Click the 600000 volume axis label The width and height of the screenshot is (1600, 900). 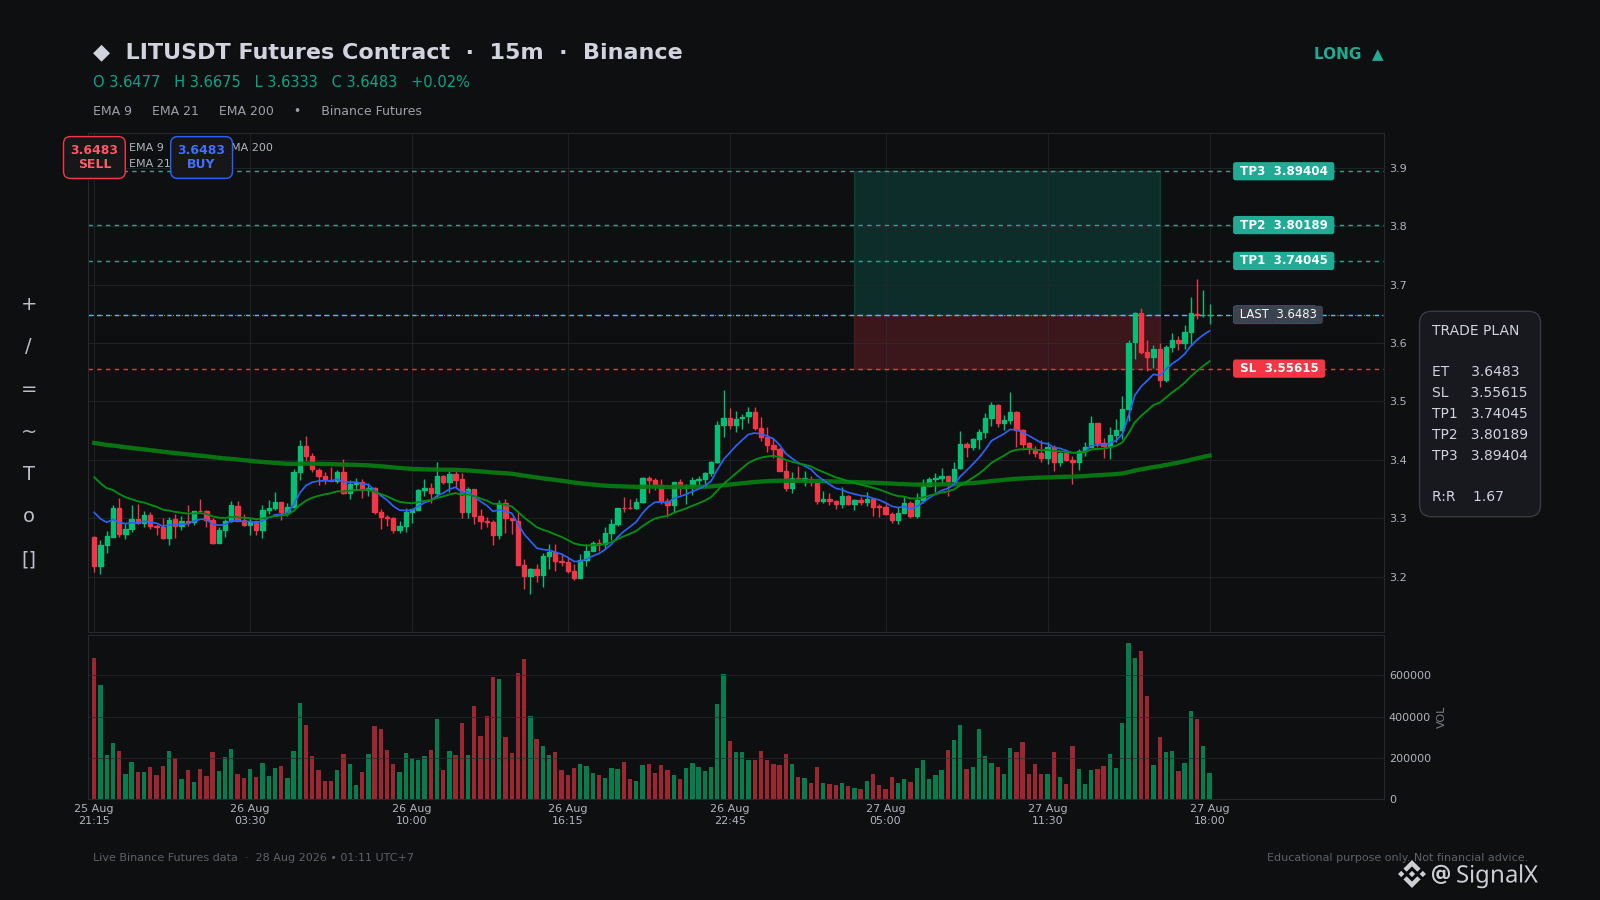coord(1410,676)
